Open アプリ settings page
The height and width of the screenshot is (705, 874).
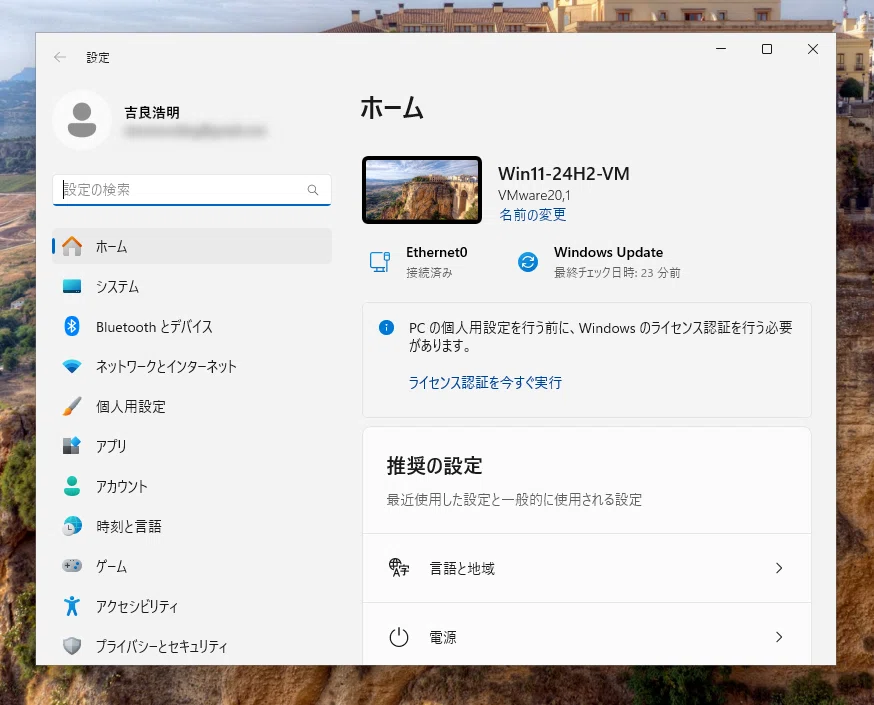(192, 446)
